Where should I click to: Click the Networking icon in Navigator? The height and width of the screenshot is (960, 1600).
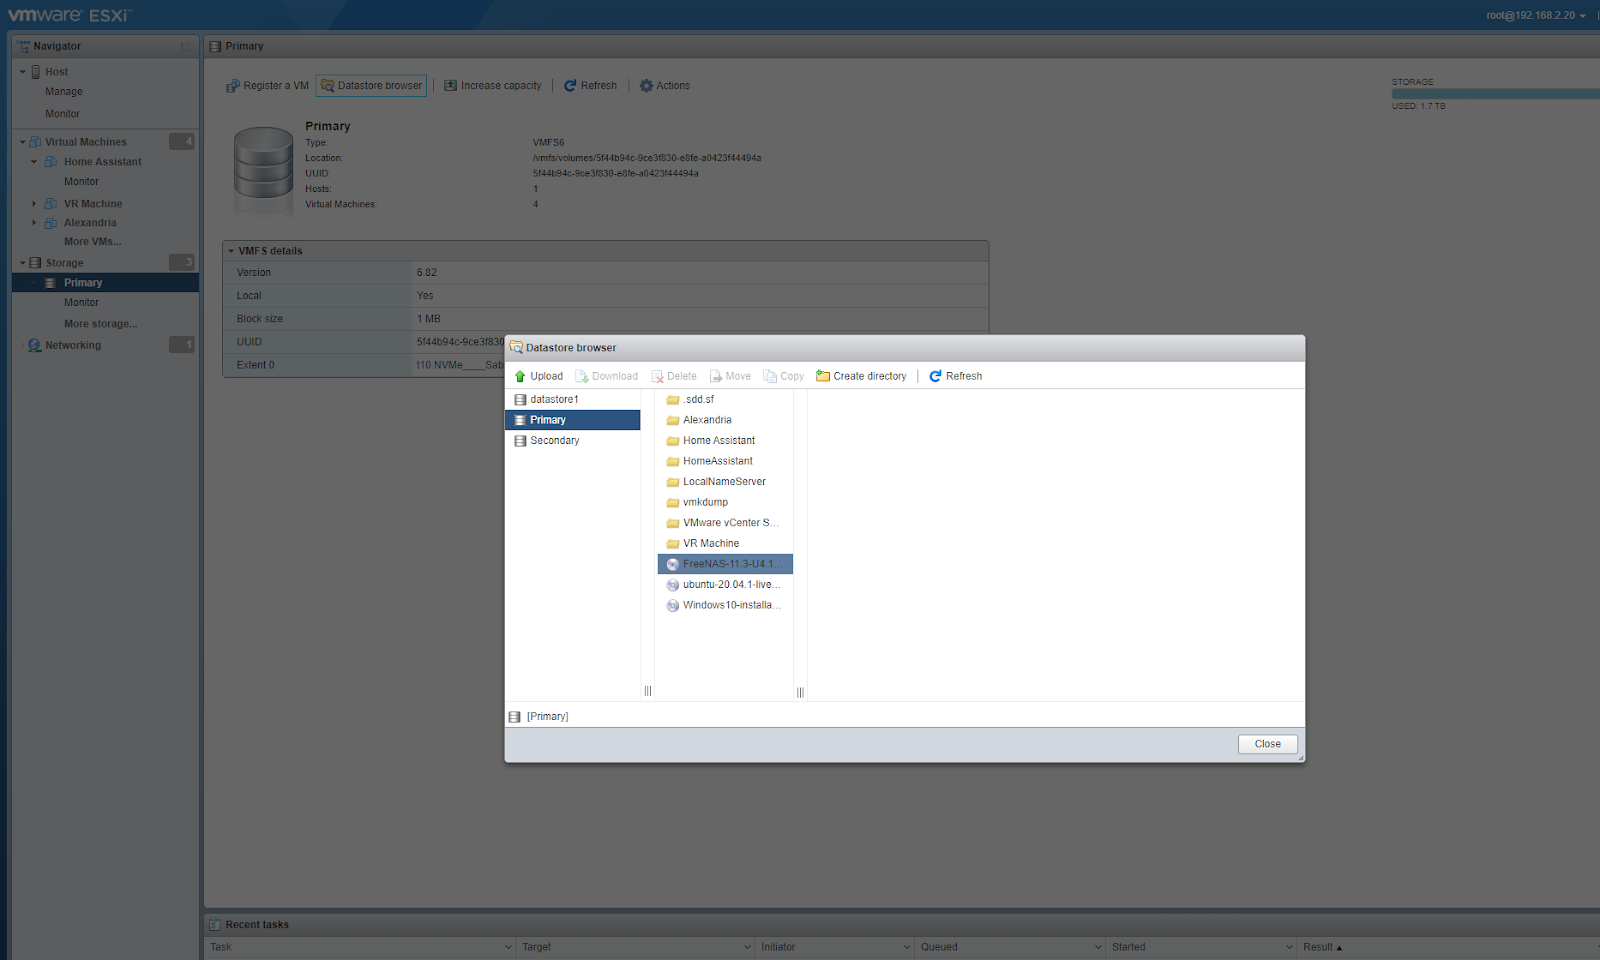(x=35, y=346)
